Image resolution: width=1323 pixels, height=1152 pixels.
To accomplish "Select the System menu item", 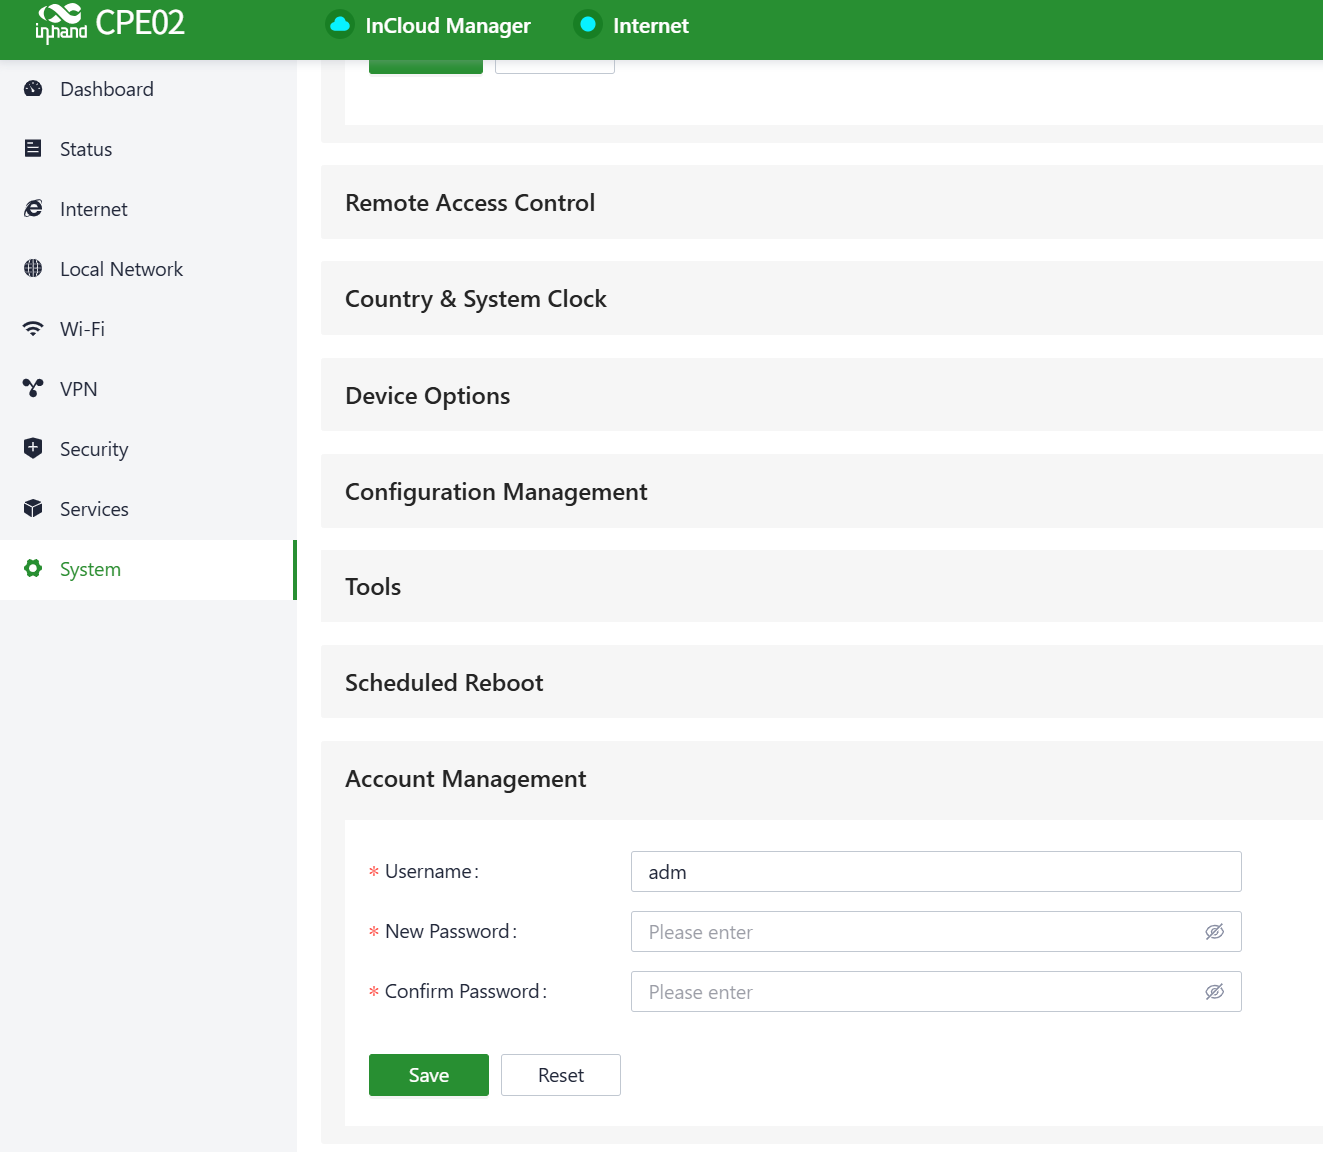I will tap(90, 569).
